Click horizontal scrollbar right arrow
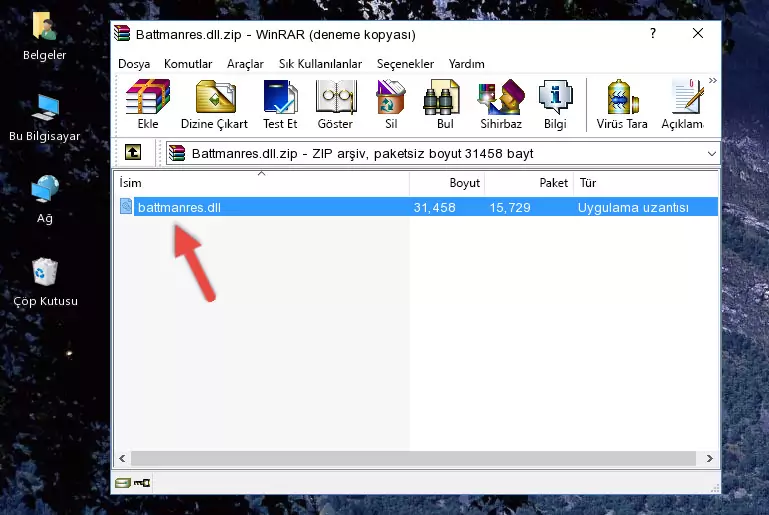 (x=710, y=459)
